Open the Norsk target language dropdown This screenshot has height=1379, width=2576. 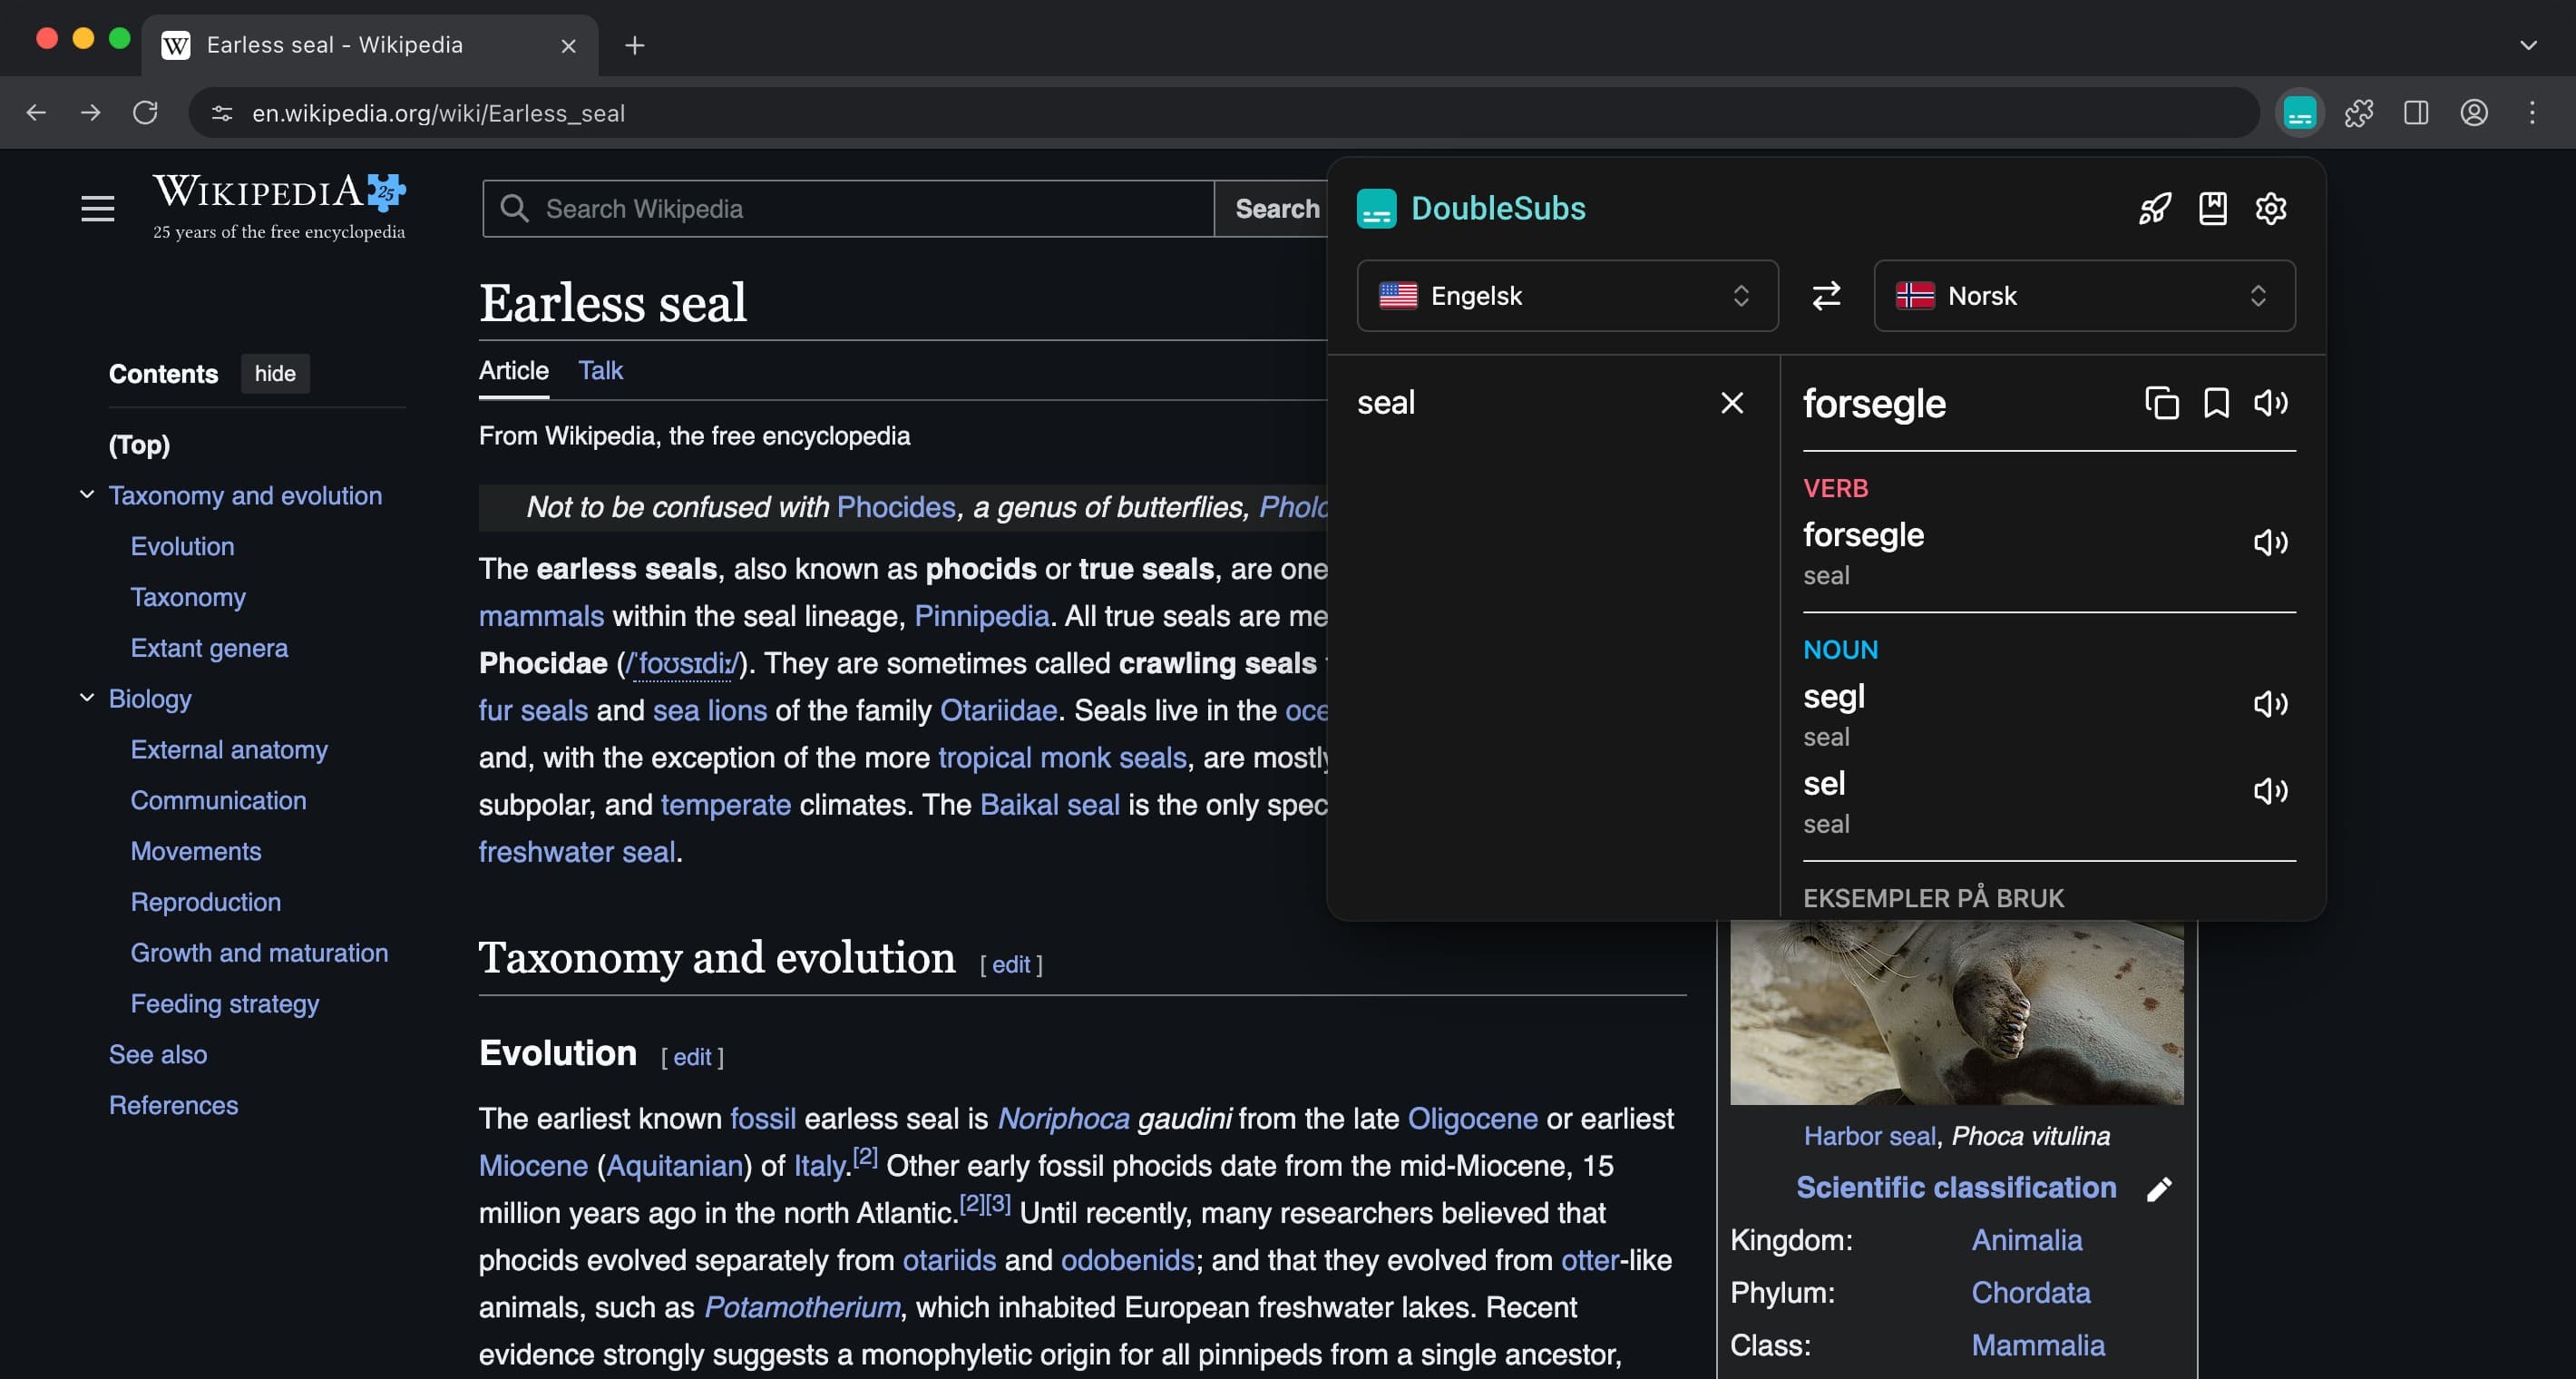pyautogui.click(x=2084, y=296)
